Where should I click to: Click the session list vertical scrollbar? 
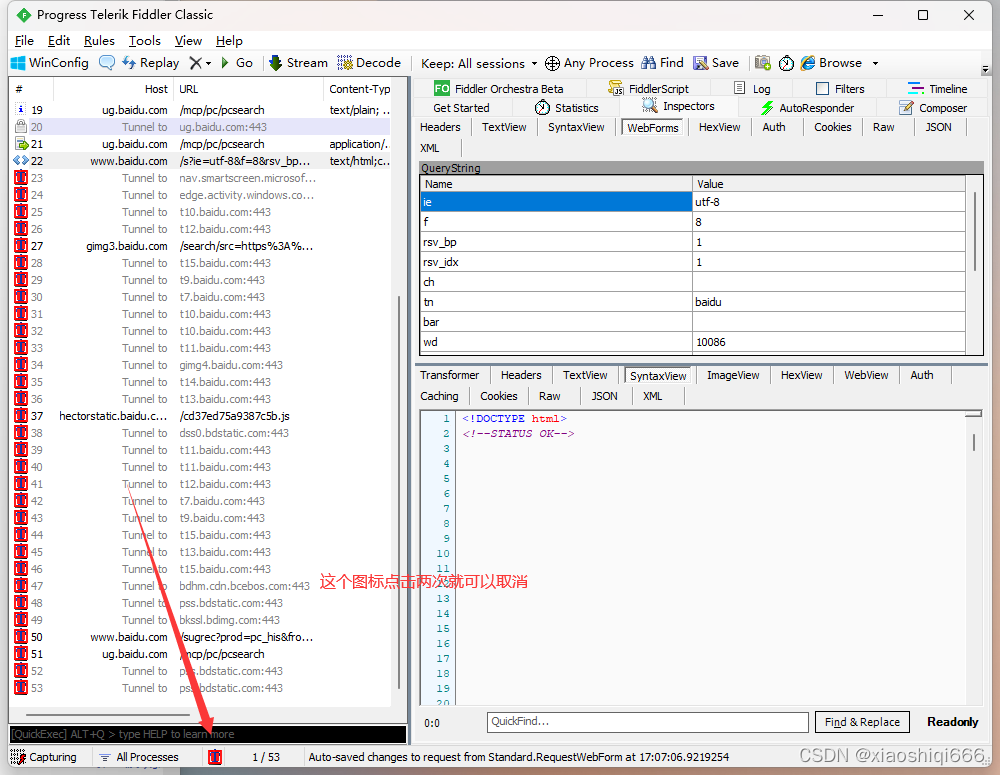click(399, 491)
